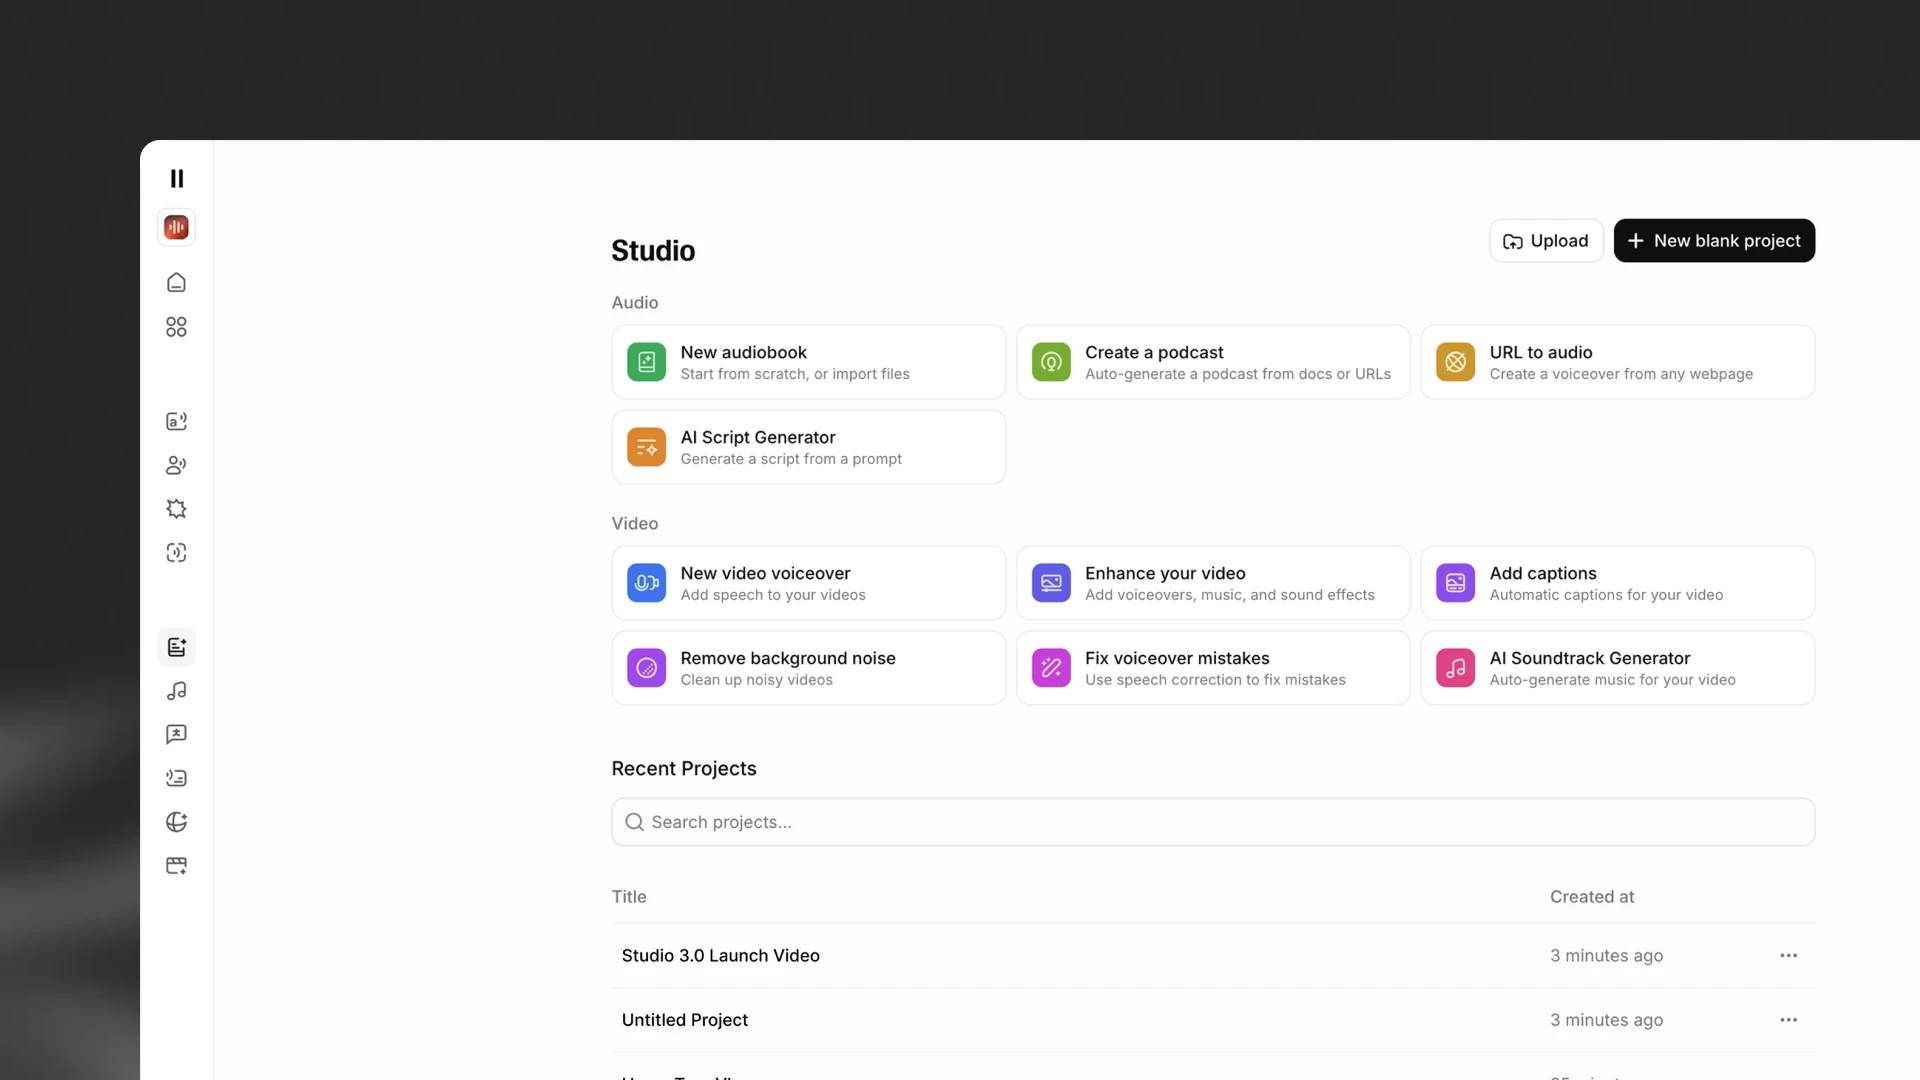The height and width of the screenshot is (1080, 1920).
Task: Select the globe publish icon in the sidebar
Action: pos(176,822)
